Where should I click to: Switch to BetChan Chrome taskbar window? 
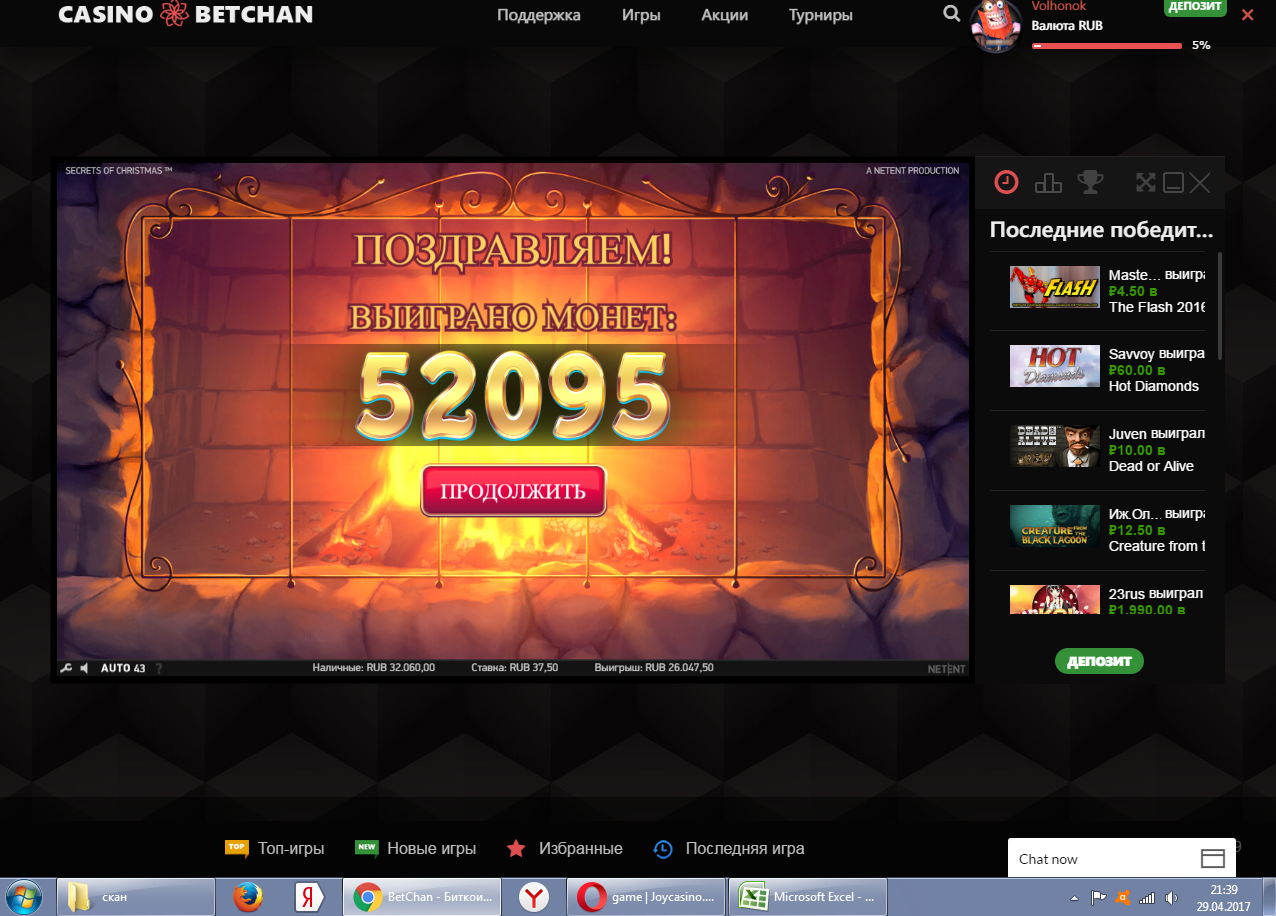pos(420,897)
